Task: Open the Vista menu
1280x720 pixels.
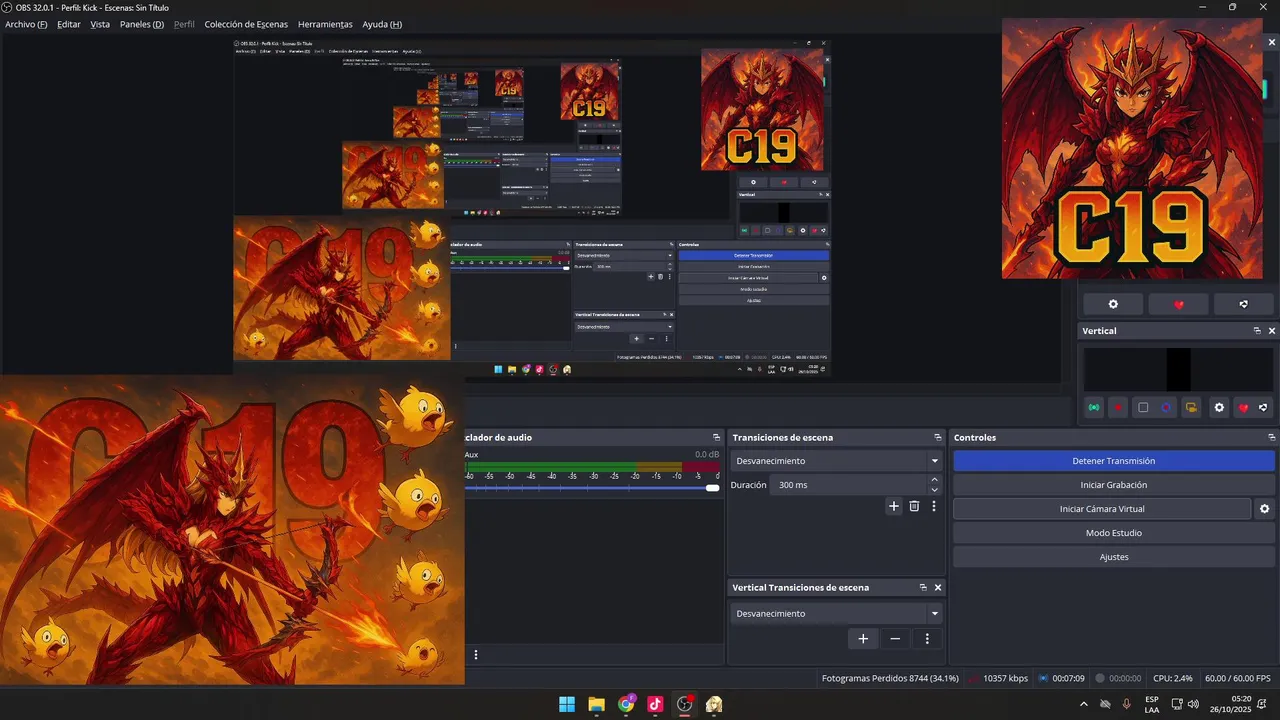Action: 100,24
